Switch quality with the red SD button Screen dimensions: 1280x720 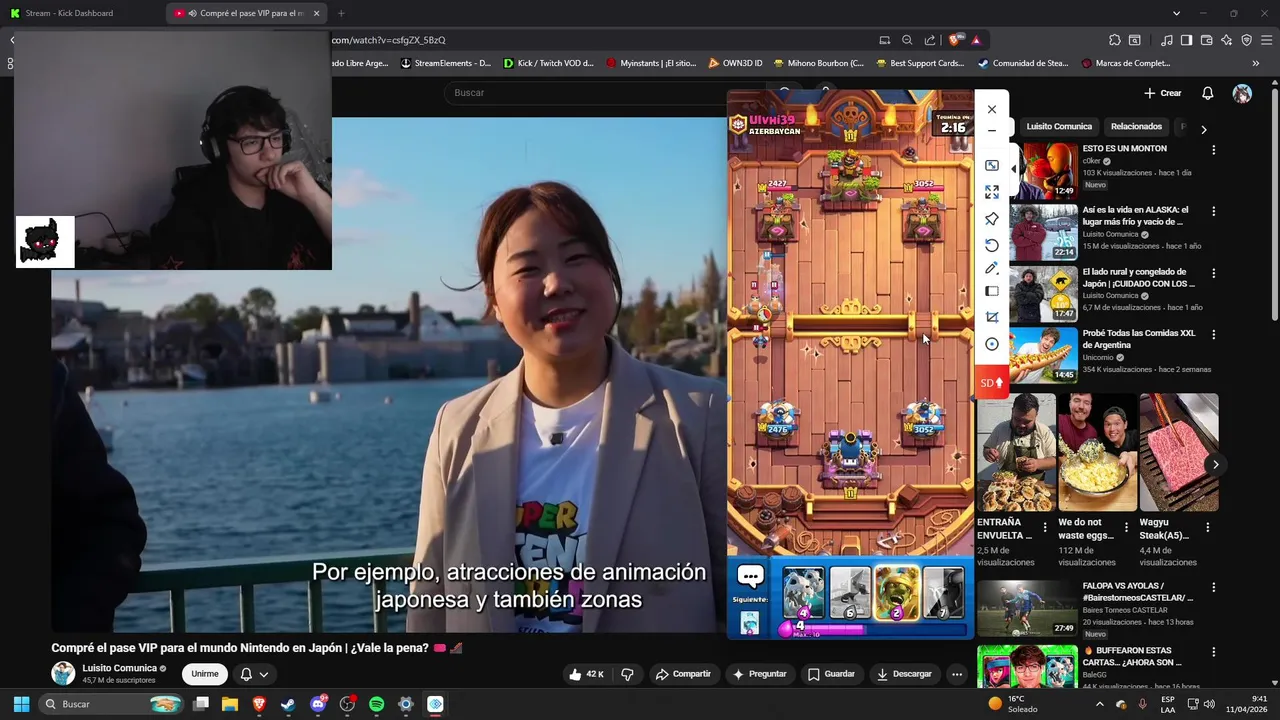(x=991, y=383)
